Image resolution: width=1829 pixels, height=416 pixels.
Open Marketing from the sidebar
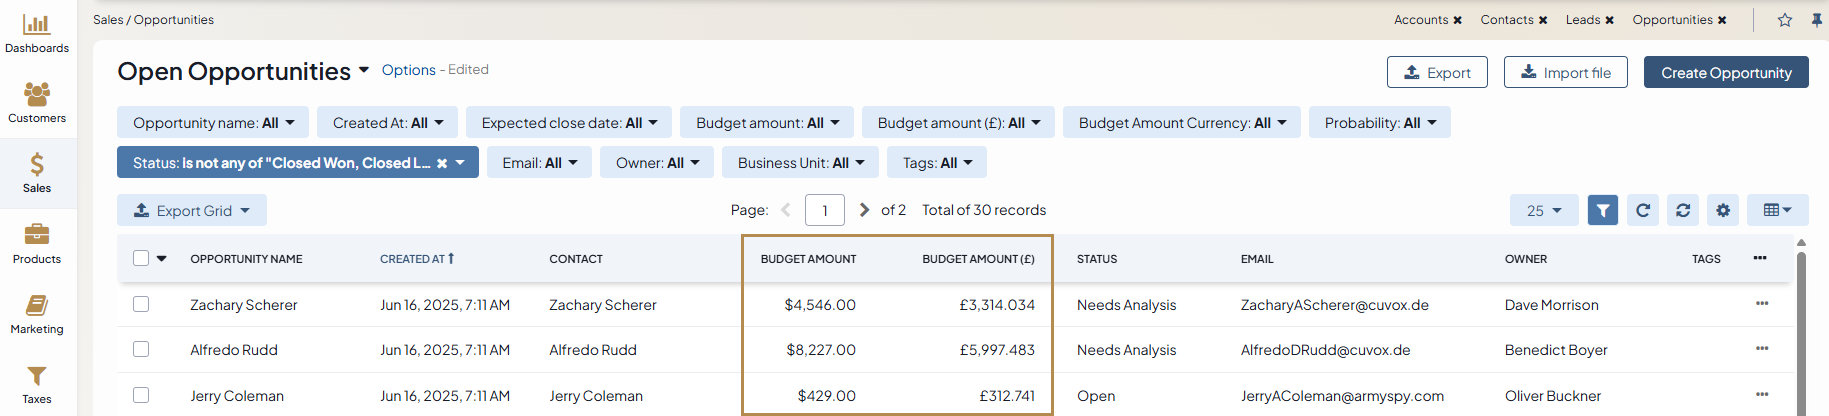[37, 314]
